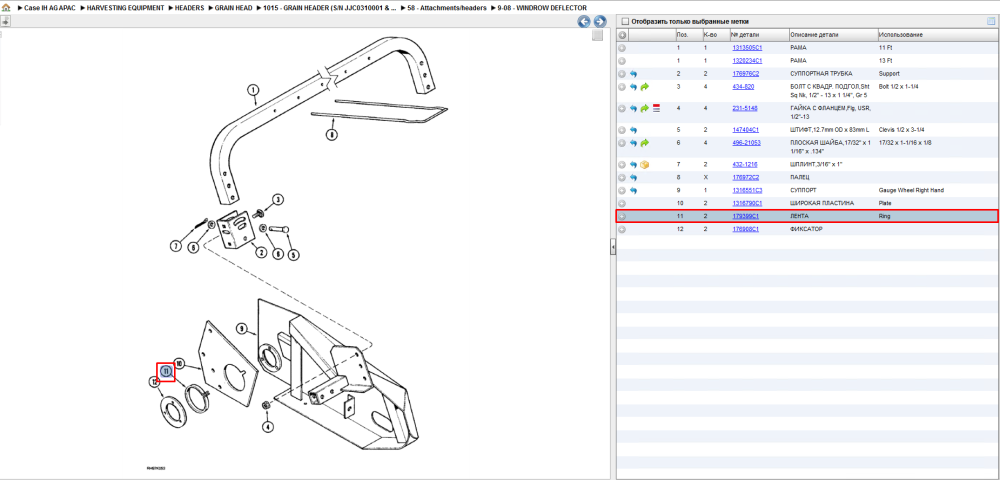Open part number link 1313505C1
Image resolution: width=1000 pixels, height=480 pixels.
pos(747,48)
